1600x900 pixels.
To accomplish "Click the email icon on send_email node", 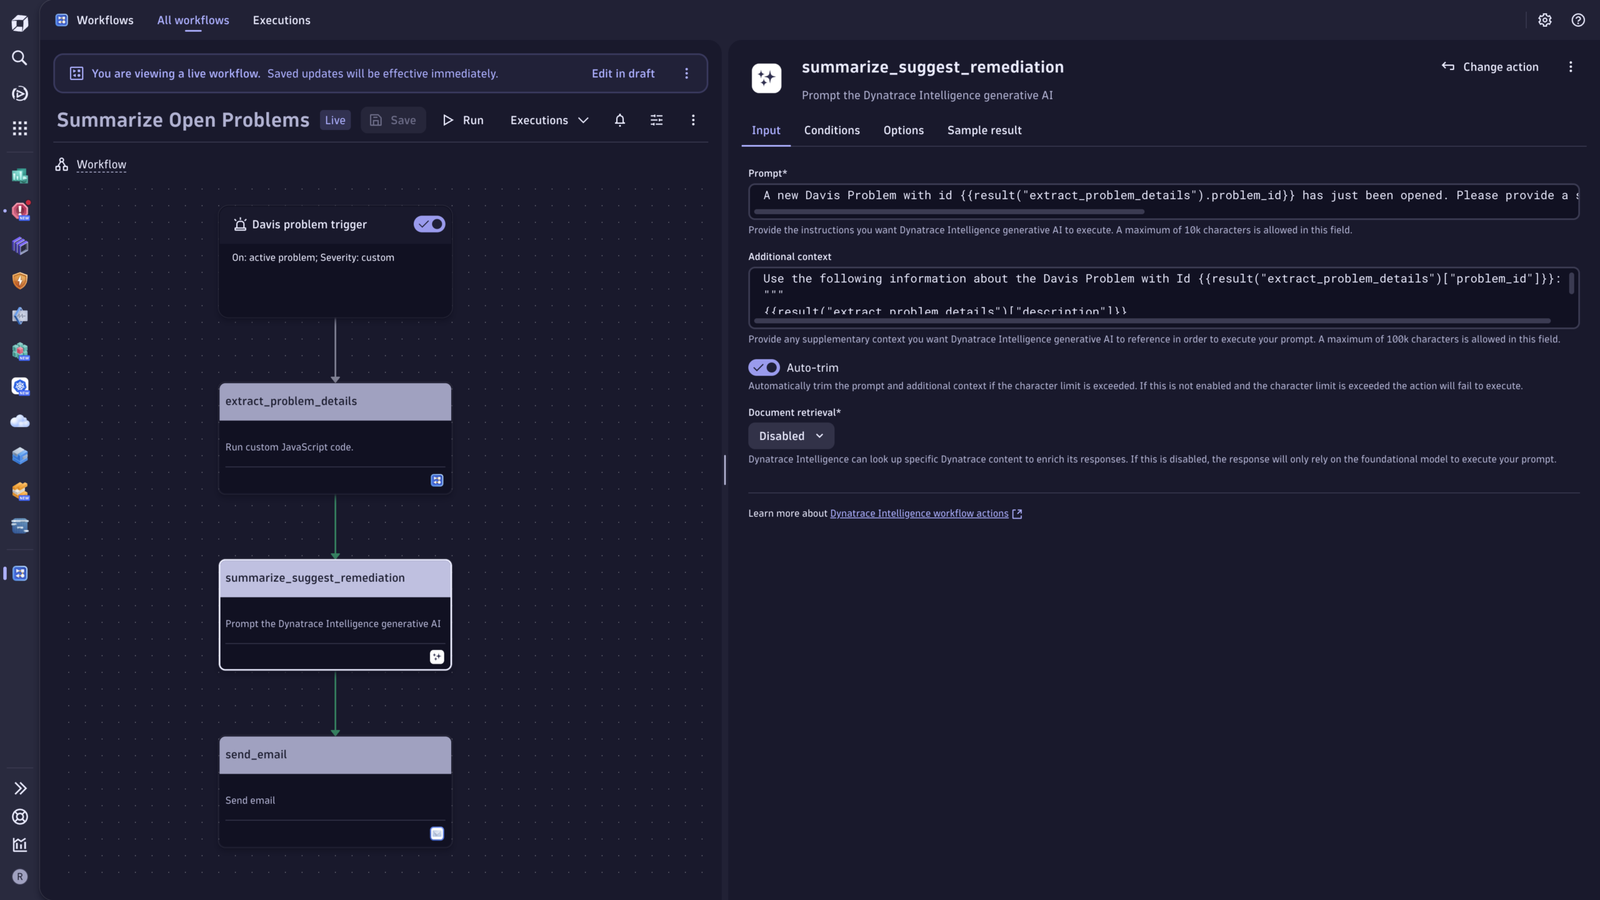I will tap(437, 833).
